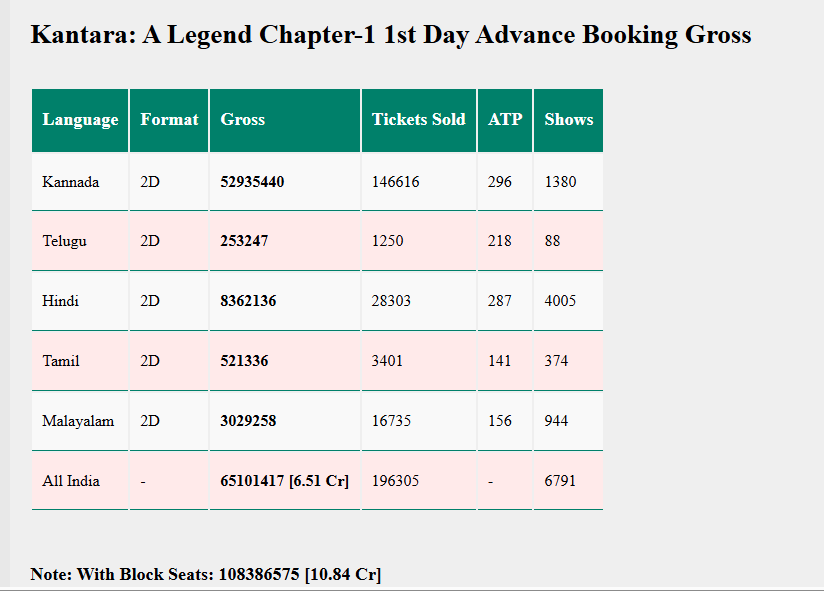Click the ATP column header
824x591 pixels.
(x=505, y=120)
